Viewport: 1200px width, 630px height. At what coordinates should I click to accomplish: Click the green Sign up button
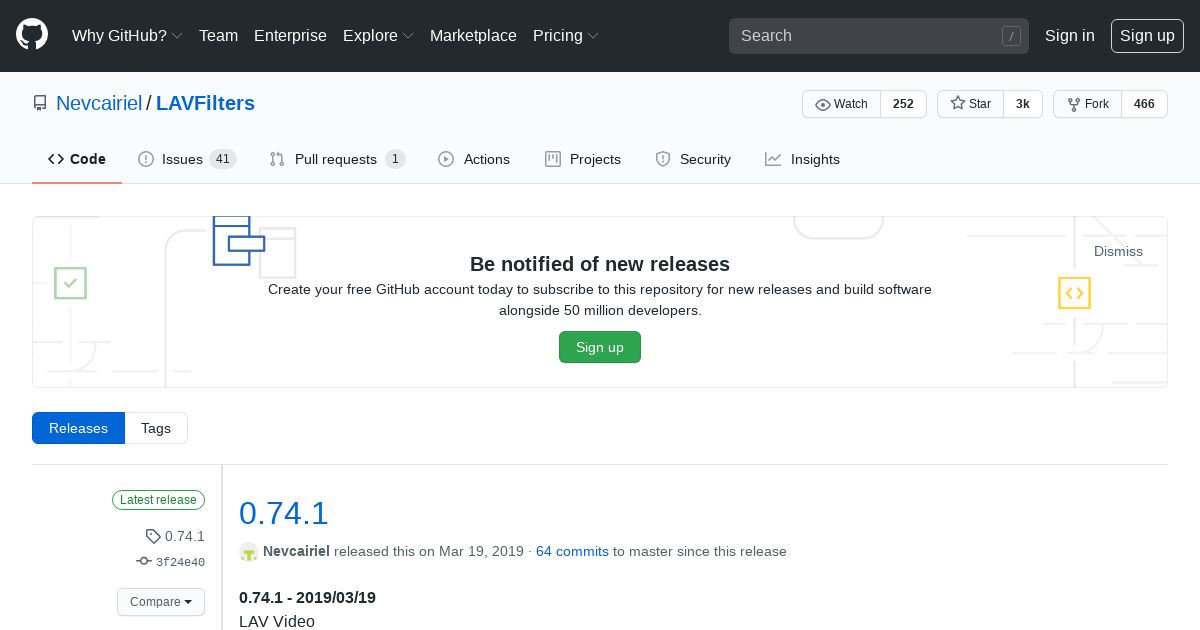pyautogui.click(x=600, y=347)
